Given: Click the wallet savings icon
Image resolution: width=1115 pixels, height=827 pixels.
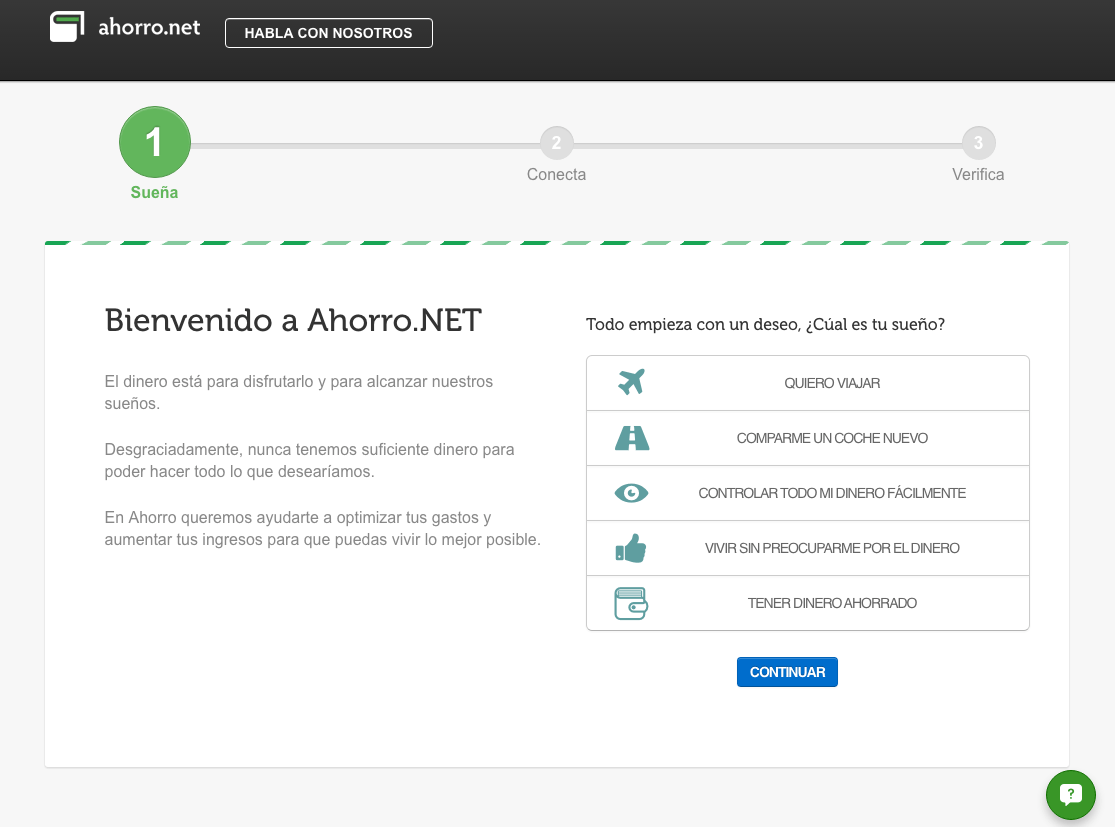Looking at the screenshot, I should click(x=631, y=603).
